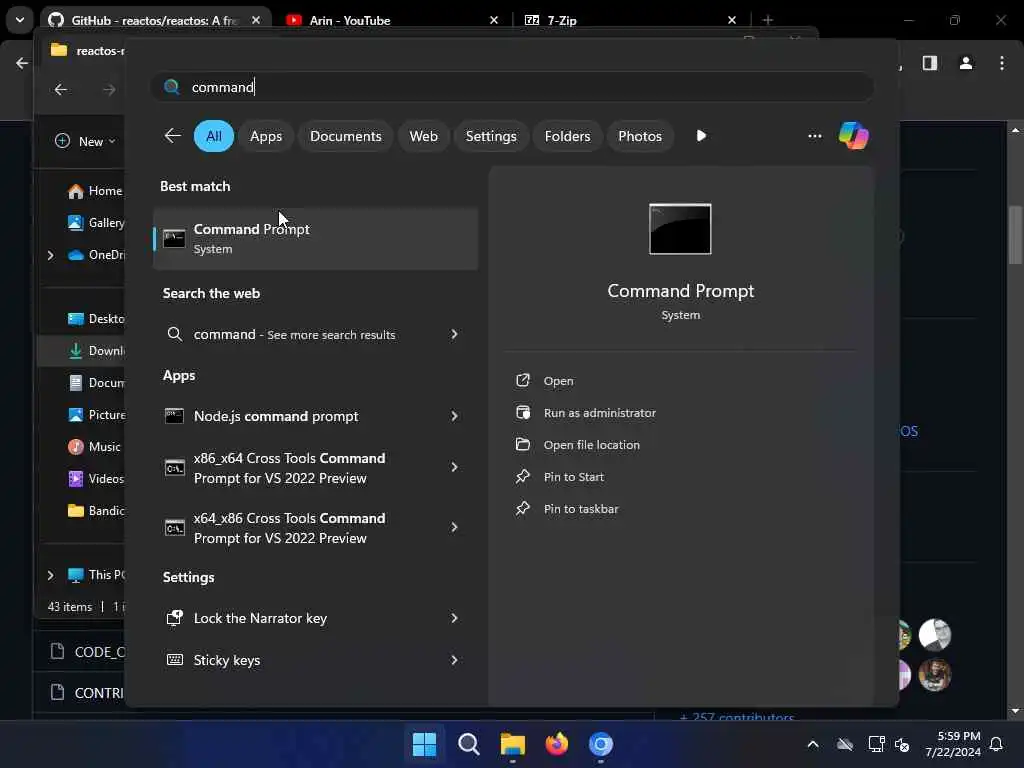This screenshot has width=1024, height=768.
Task: Click the search text field containing 'command'
Action: click(x=512, y=87)
